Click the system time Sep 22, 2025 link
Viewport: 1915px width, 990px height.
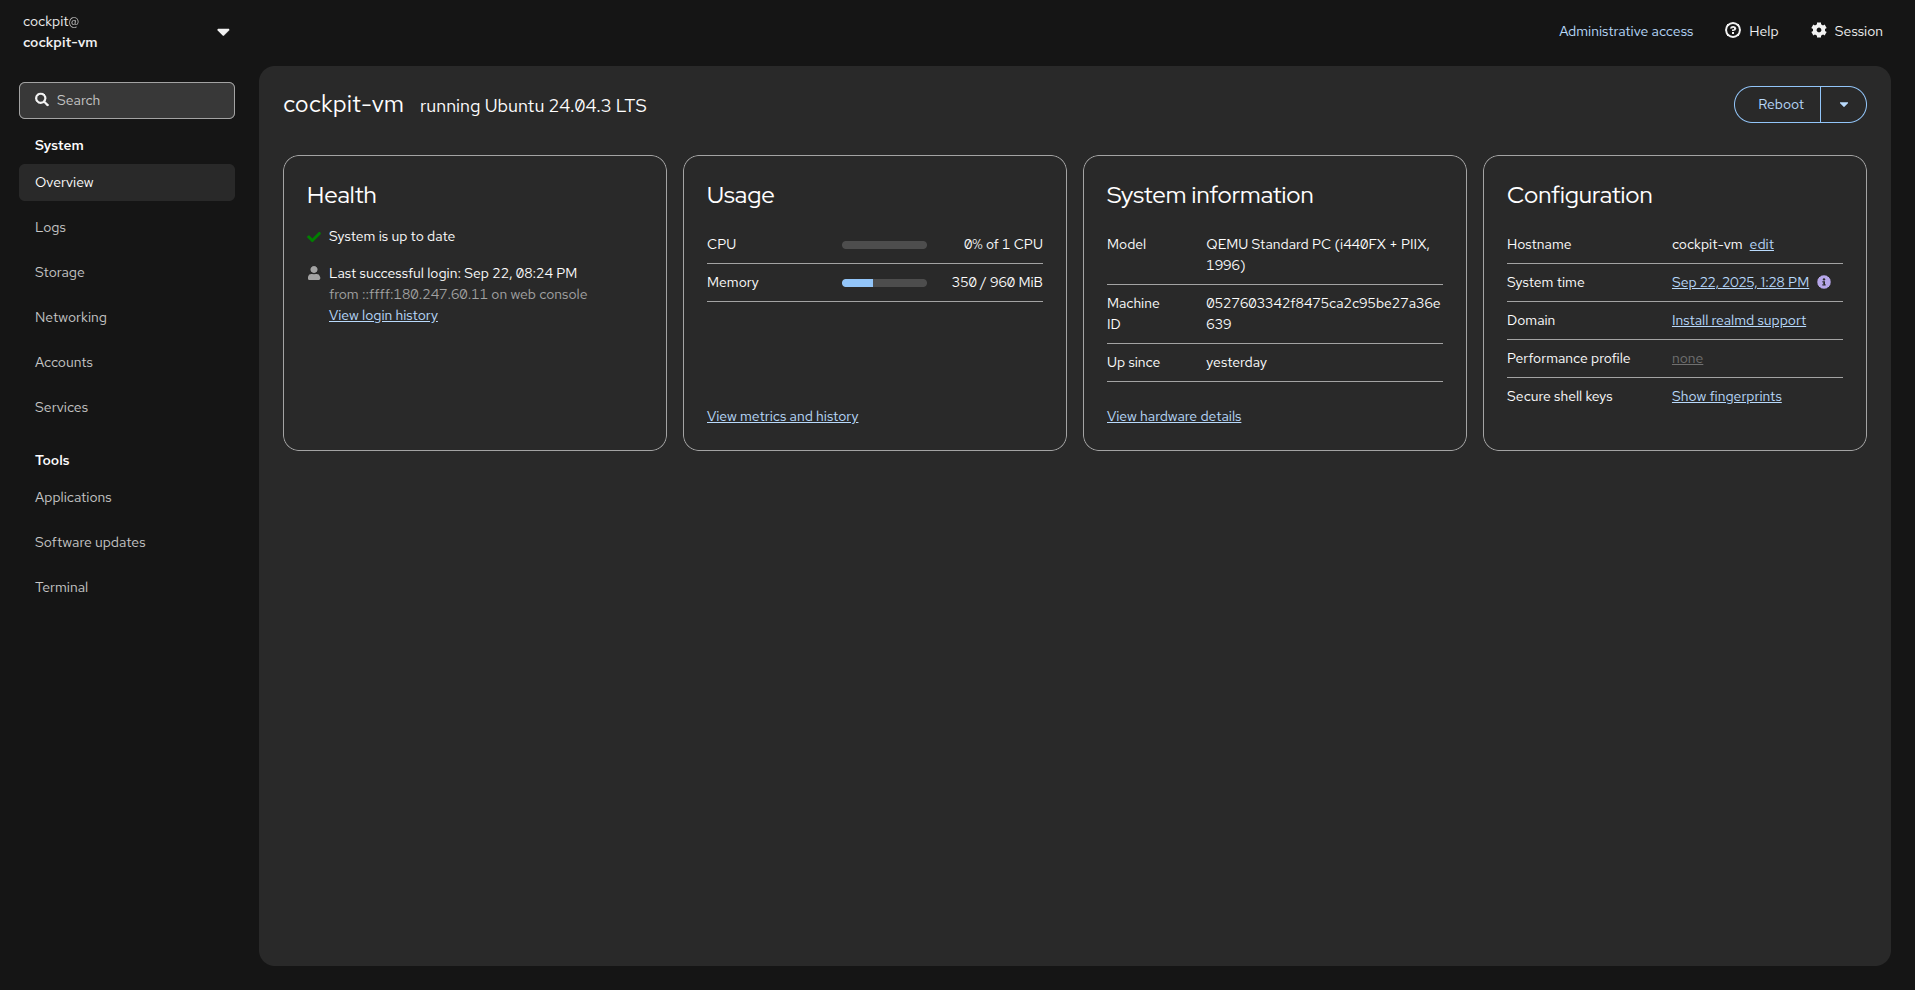click(x=1740, y=282)
